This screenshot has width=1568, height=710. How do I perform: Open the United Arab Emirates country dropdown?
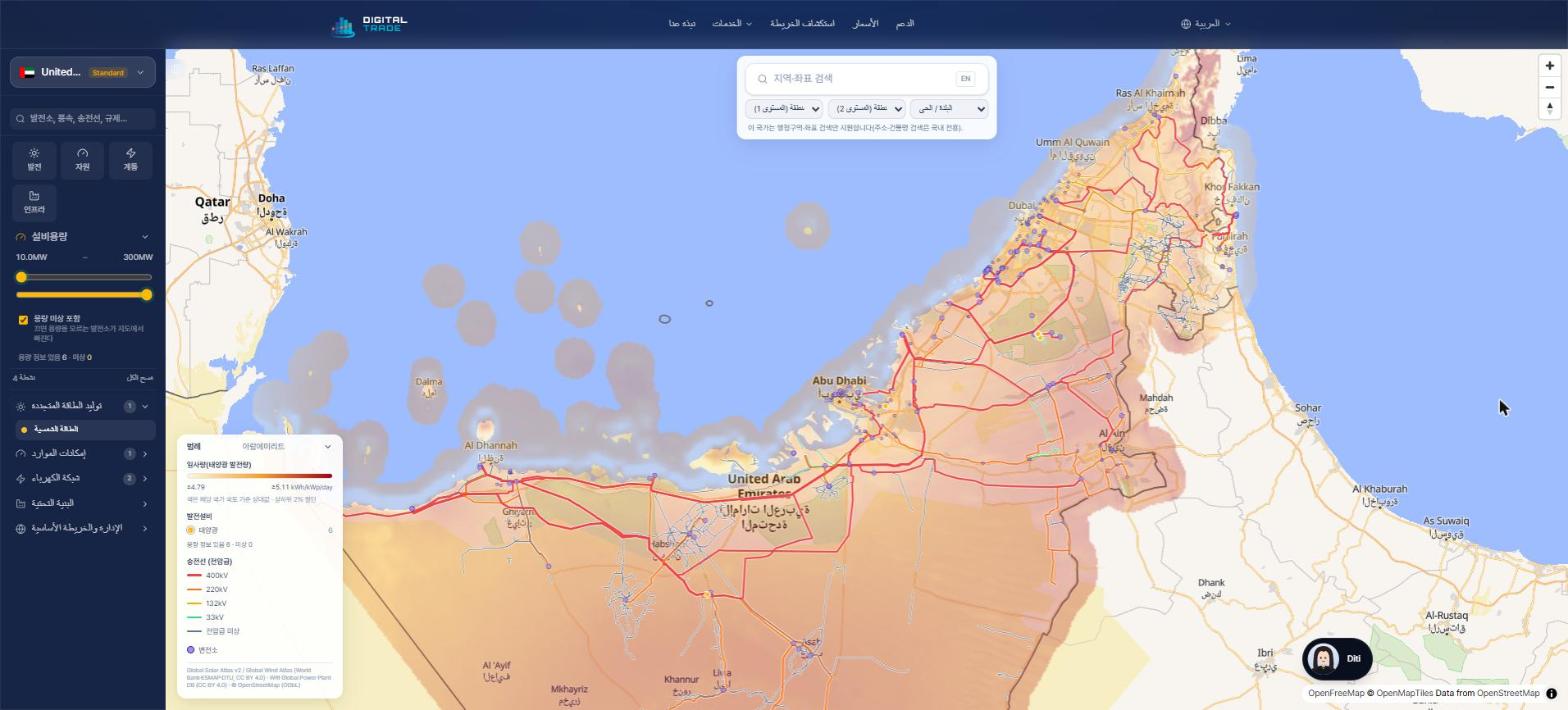83,72
